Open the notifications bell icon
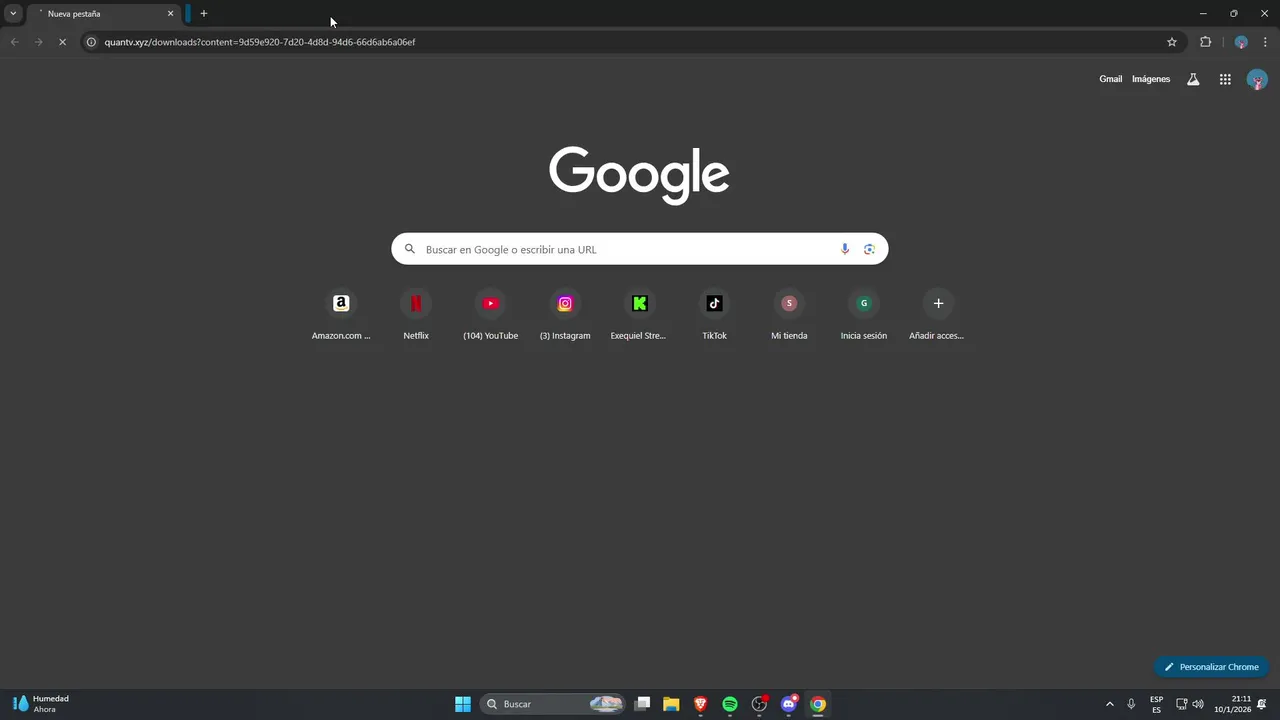 [1262, 704]
